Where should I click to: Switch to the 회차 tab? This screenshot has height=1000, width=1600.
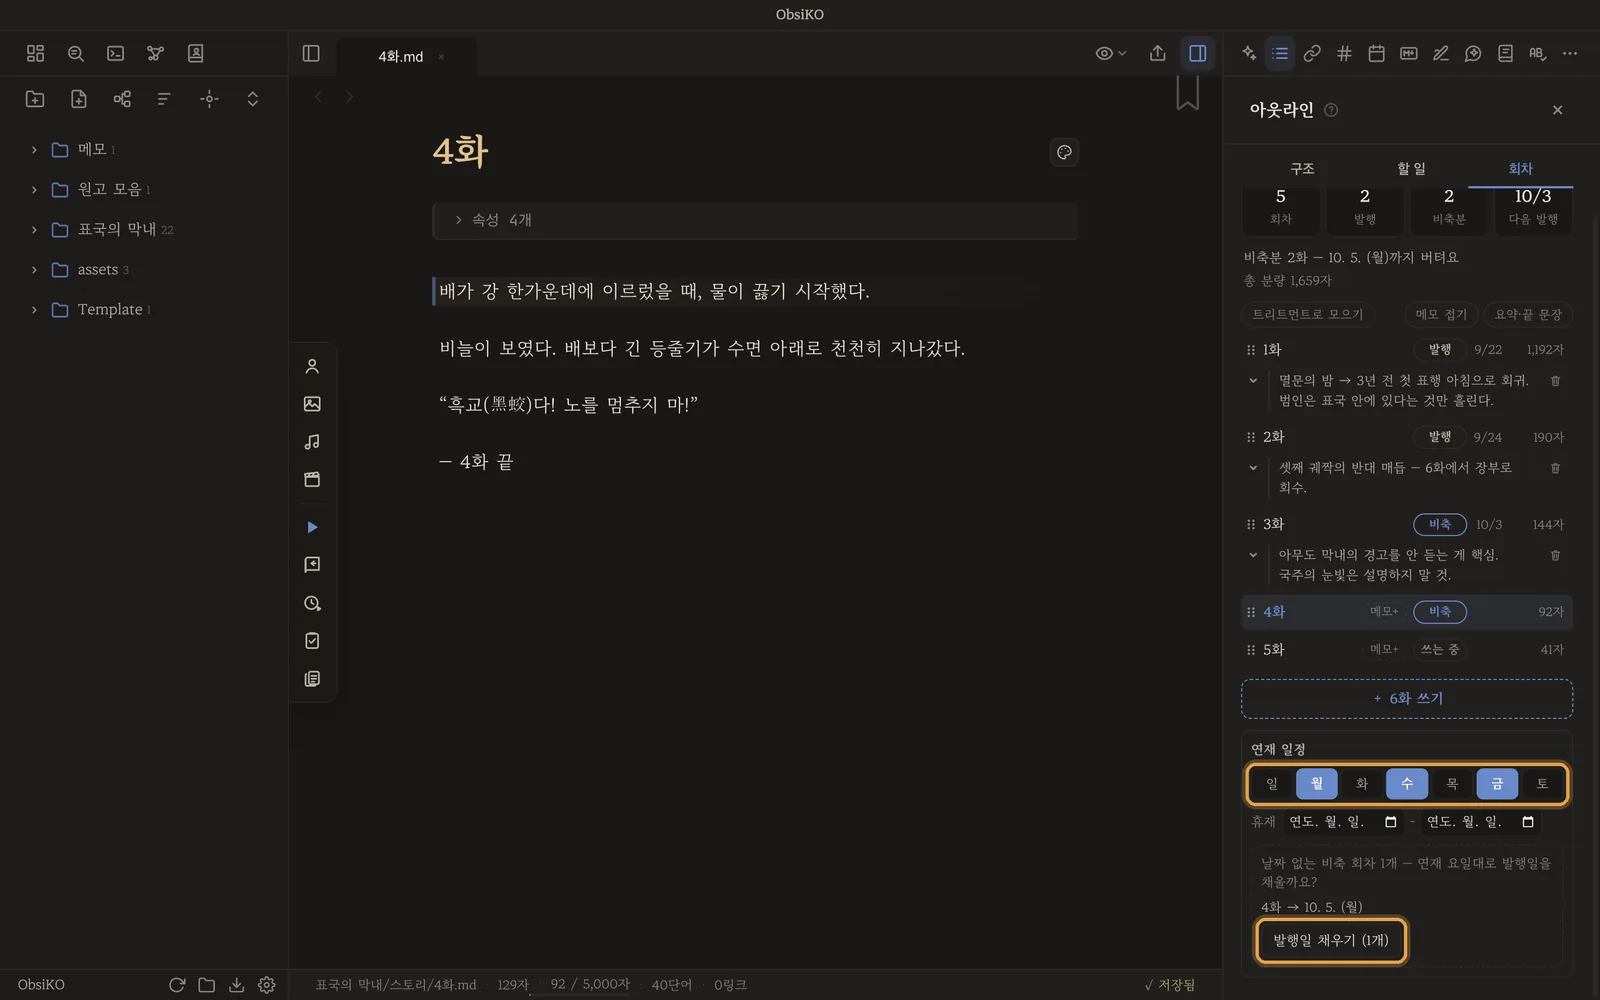coord(1520,169)
